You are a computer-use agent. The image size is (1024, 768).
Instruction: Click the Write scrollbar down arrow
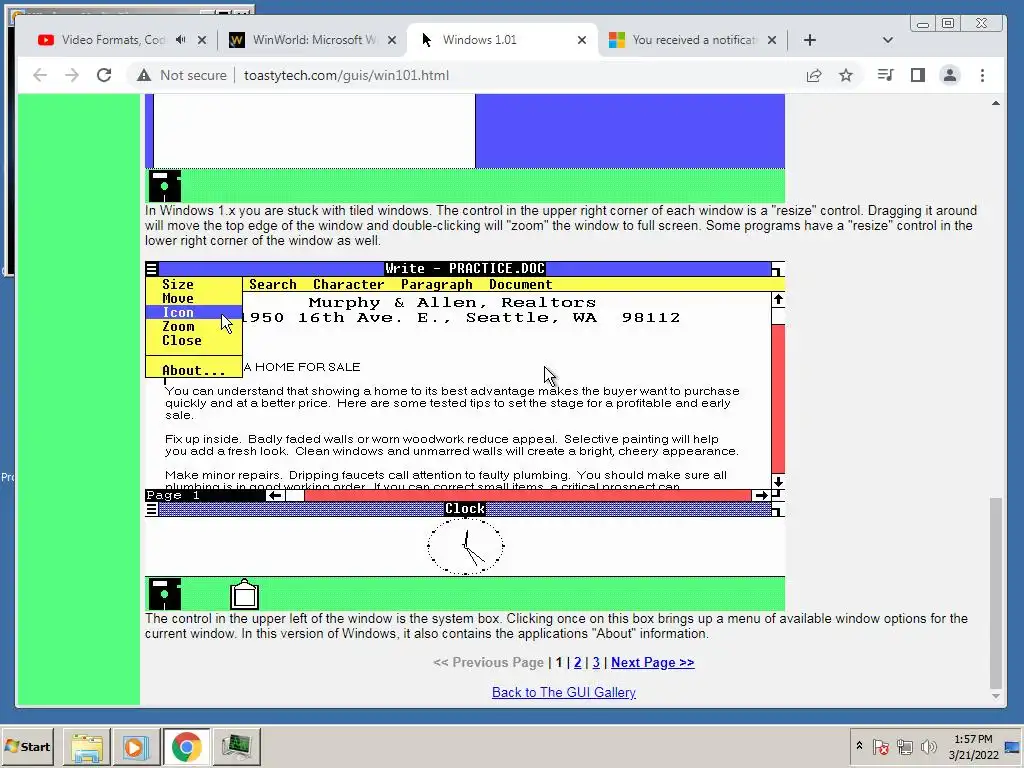(x=778, y=481)
